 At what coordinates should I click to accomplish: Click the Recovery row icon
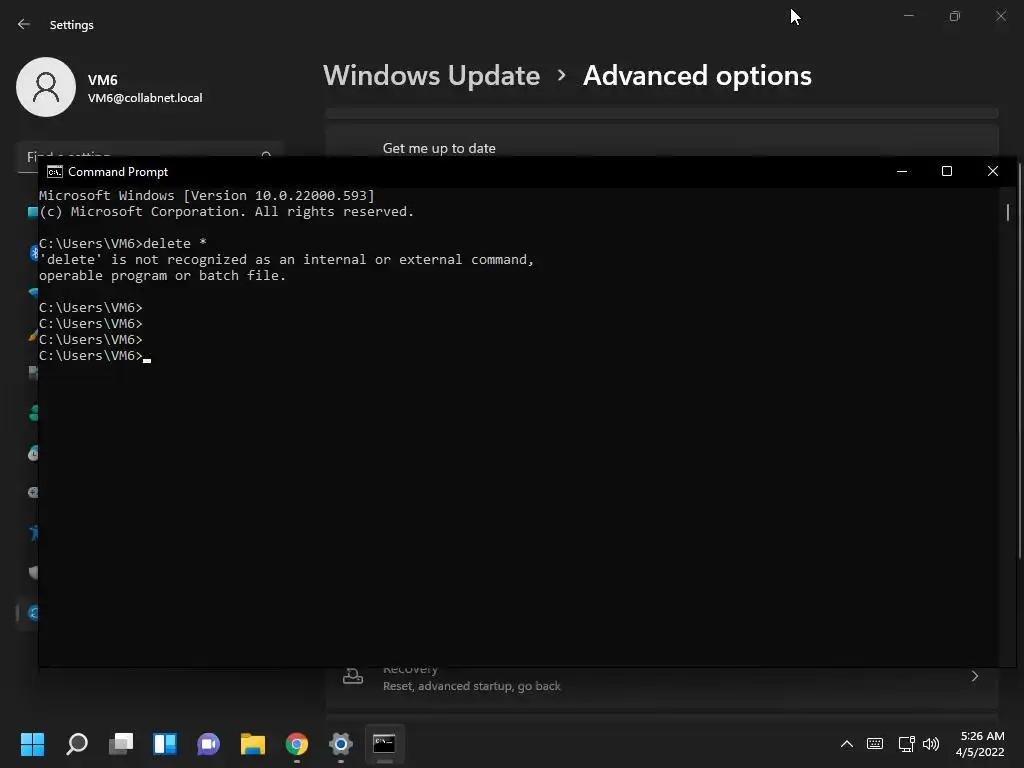coord(353,677)
